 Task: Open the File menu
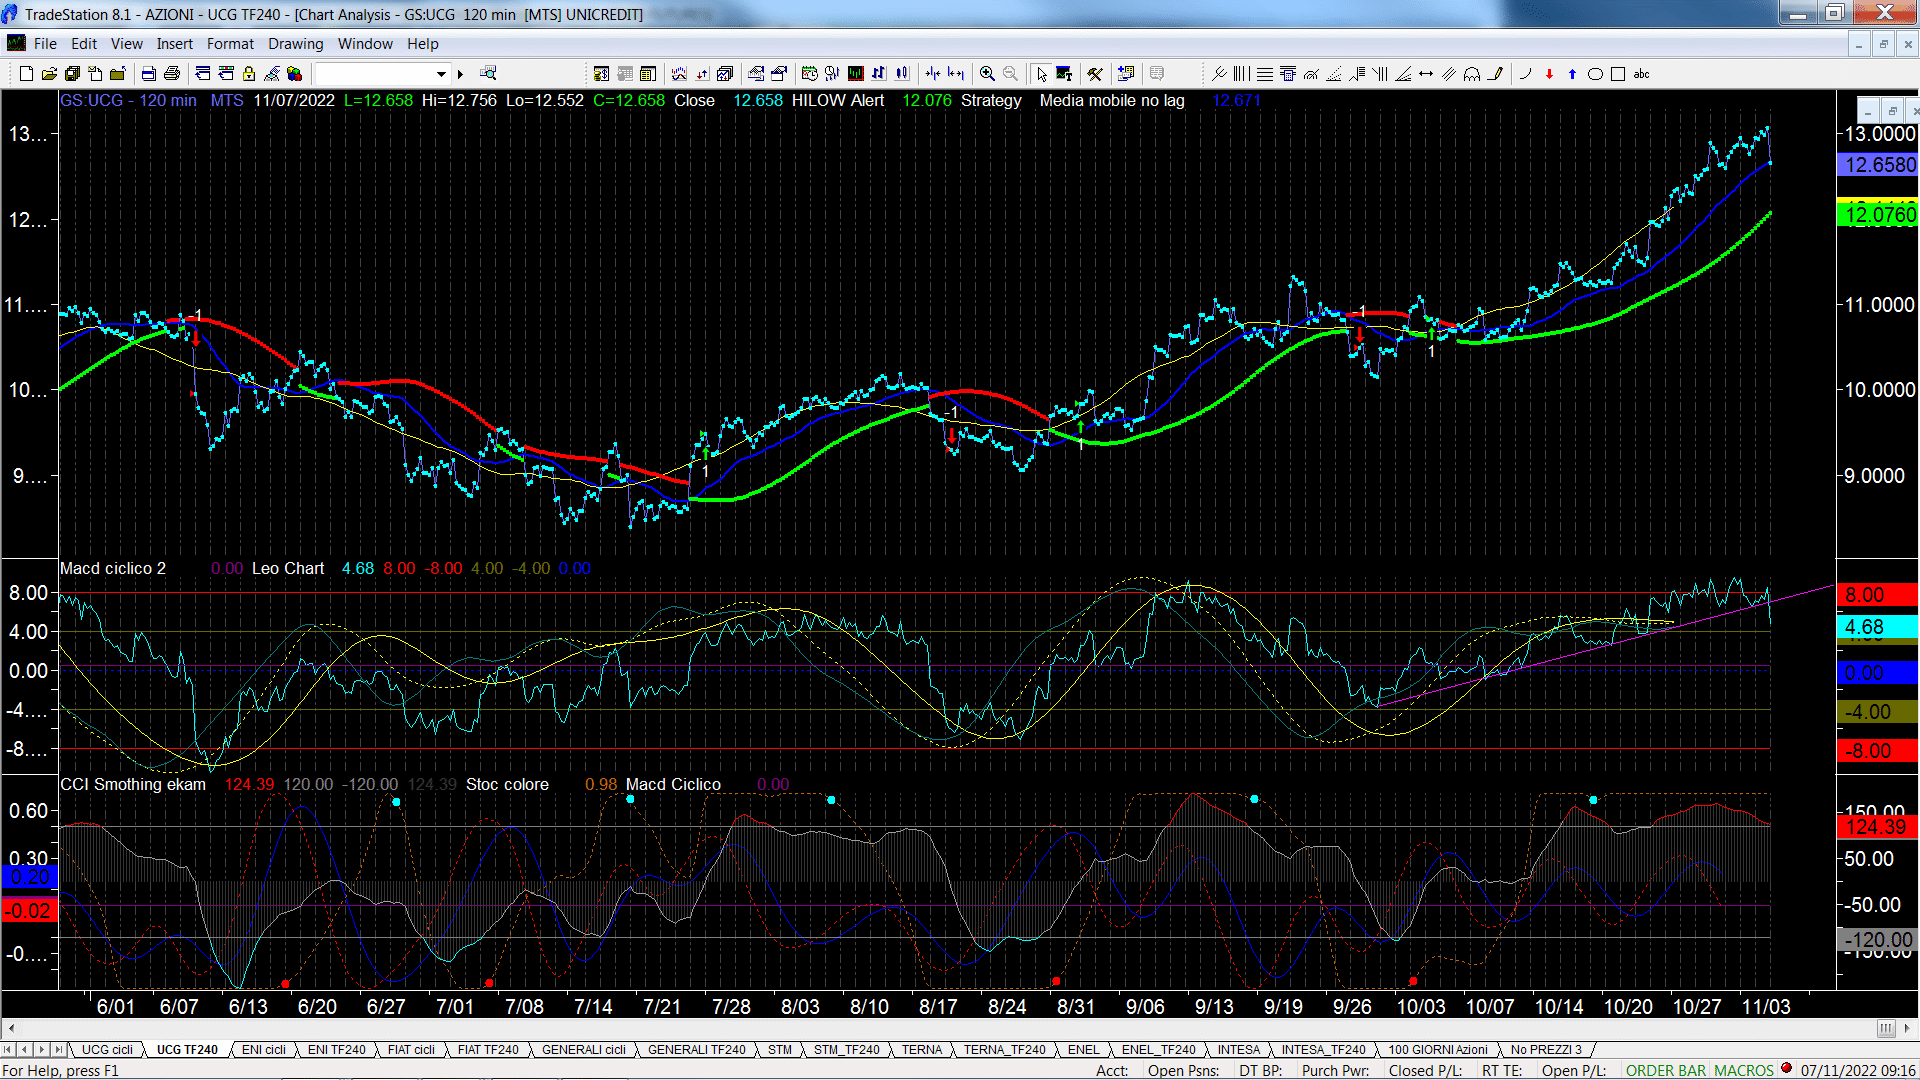pyautogui.click(x=45, y=44)
